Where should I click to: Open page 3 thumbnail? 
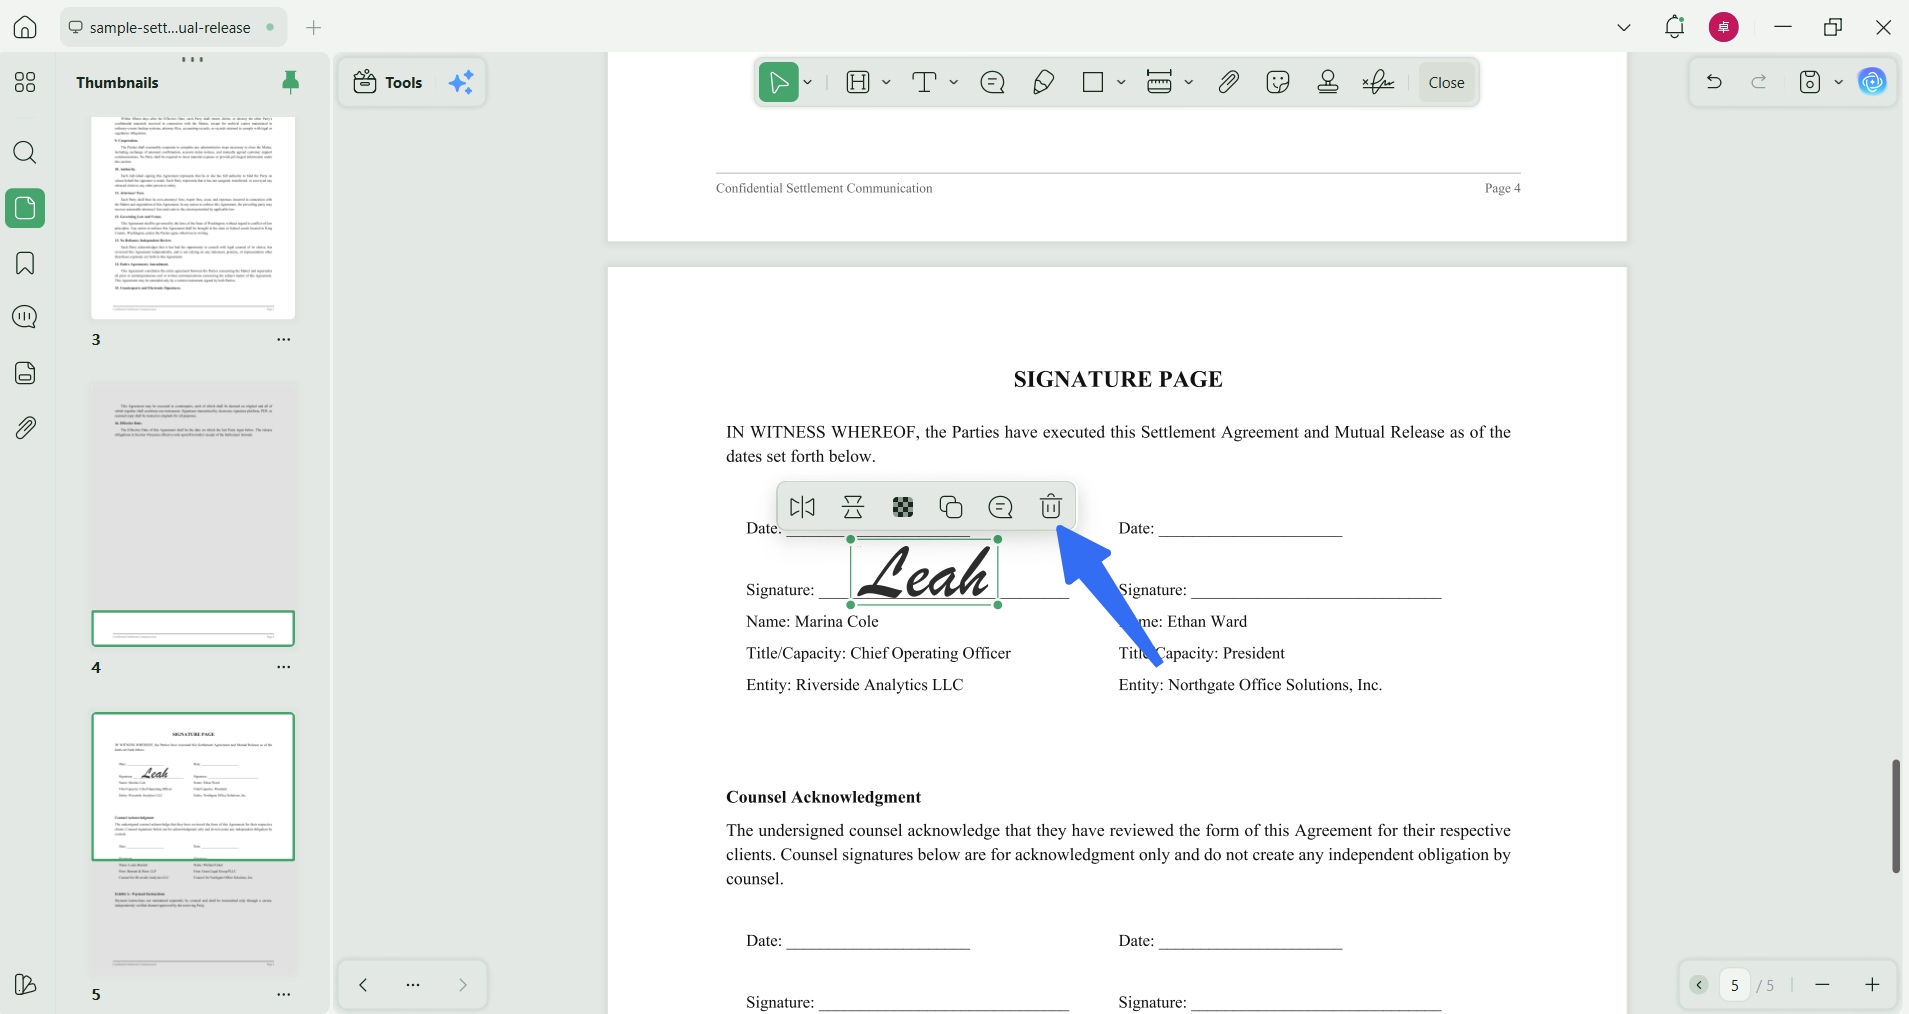193,217
